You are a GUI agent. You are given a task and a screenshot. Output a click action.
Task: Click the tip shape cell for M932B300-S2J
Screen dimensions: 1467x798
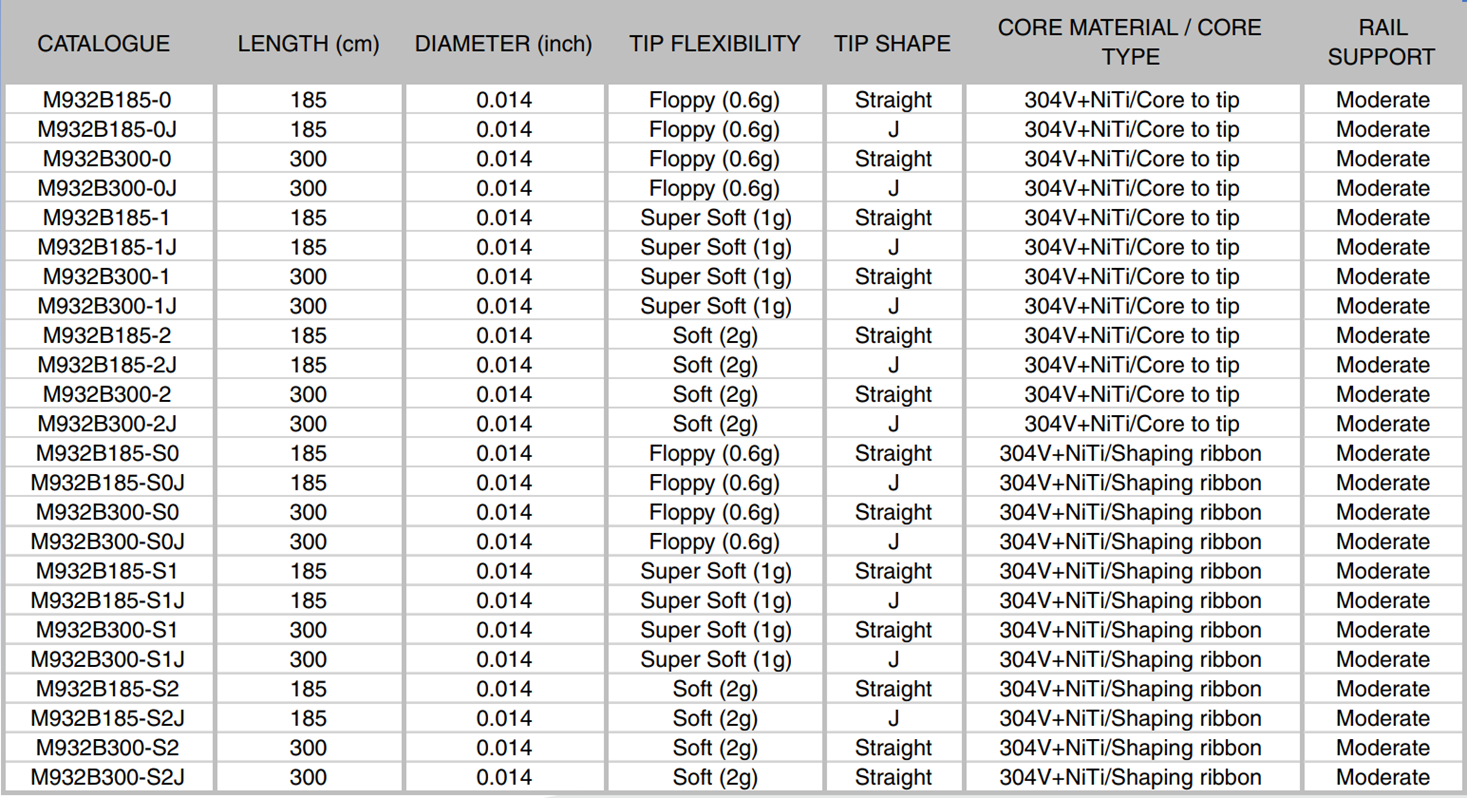coord(893,777)
